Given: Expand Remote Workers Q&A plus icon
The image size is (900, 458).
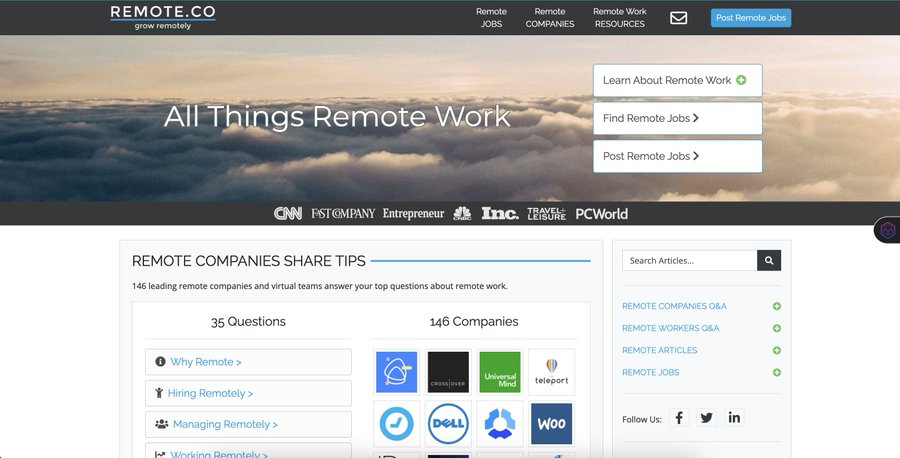Looking at the screenshot, I should 777,328.
